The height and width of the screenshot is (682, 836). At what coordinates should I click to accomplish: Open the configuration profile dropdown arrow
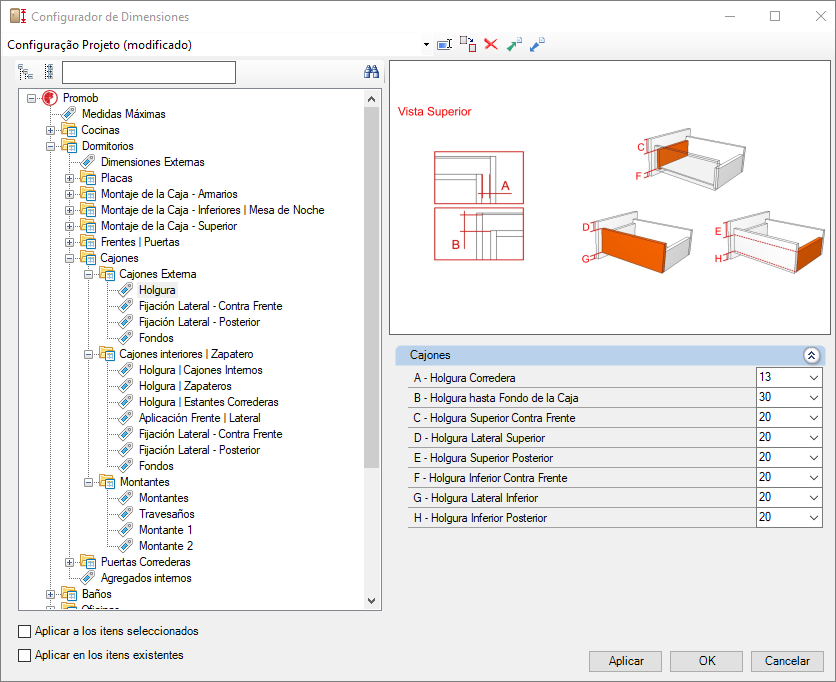coord(426,45)
